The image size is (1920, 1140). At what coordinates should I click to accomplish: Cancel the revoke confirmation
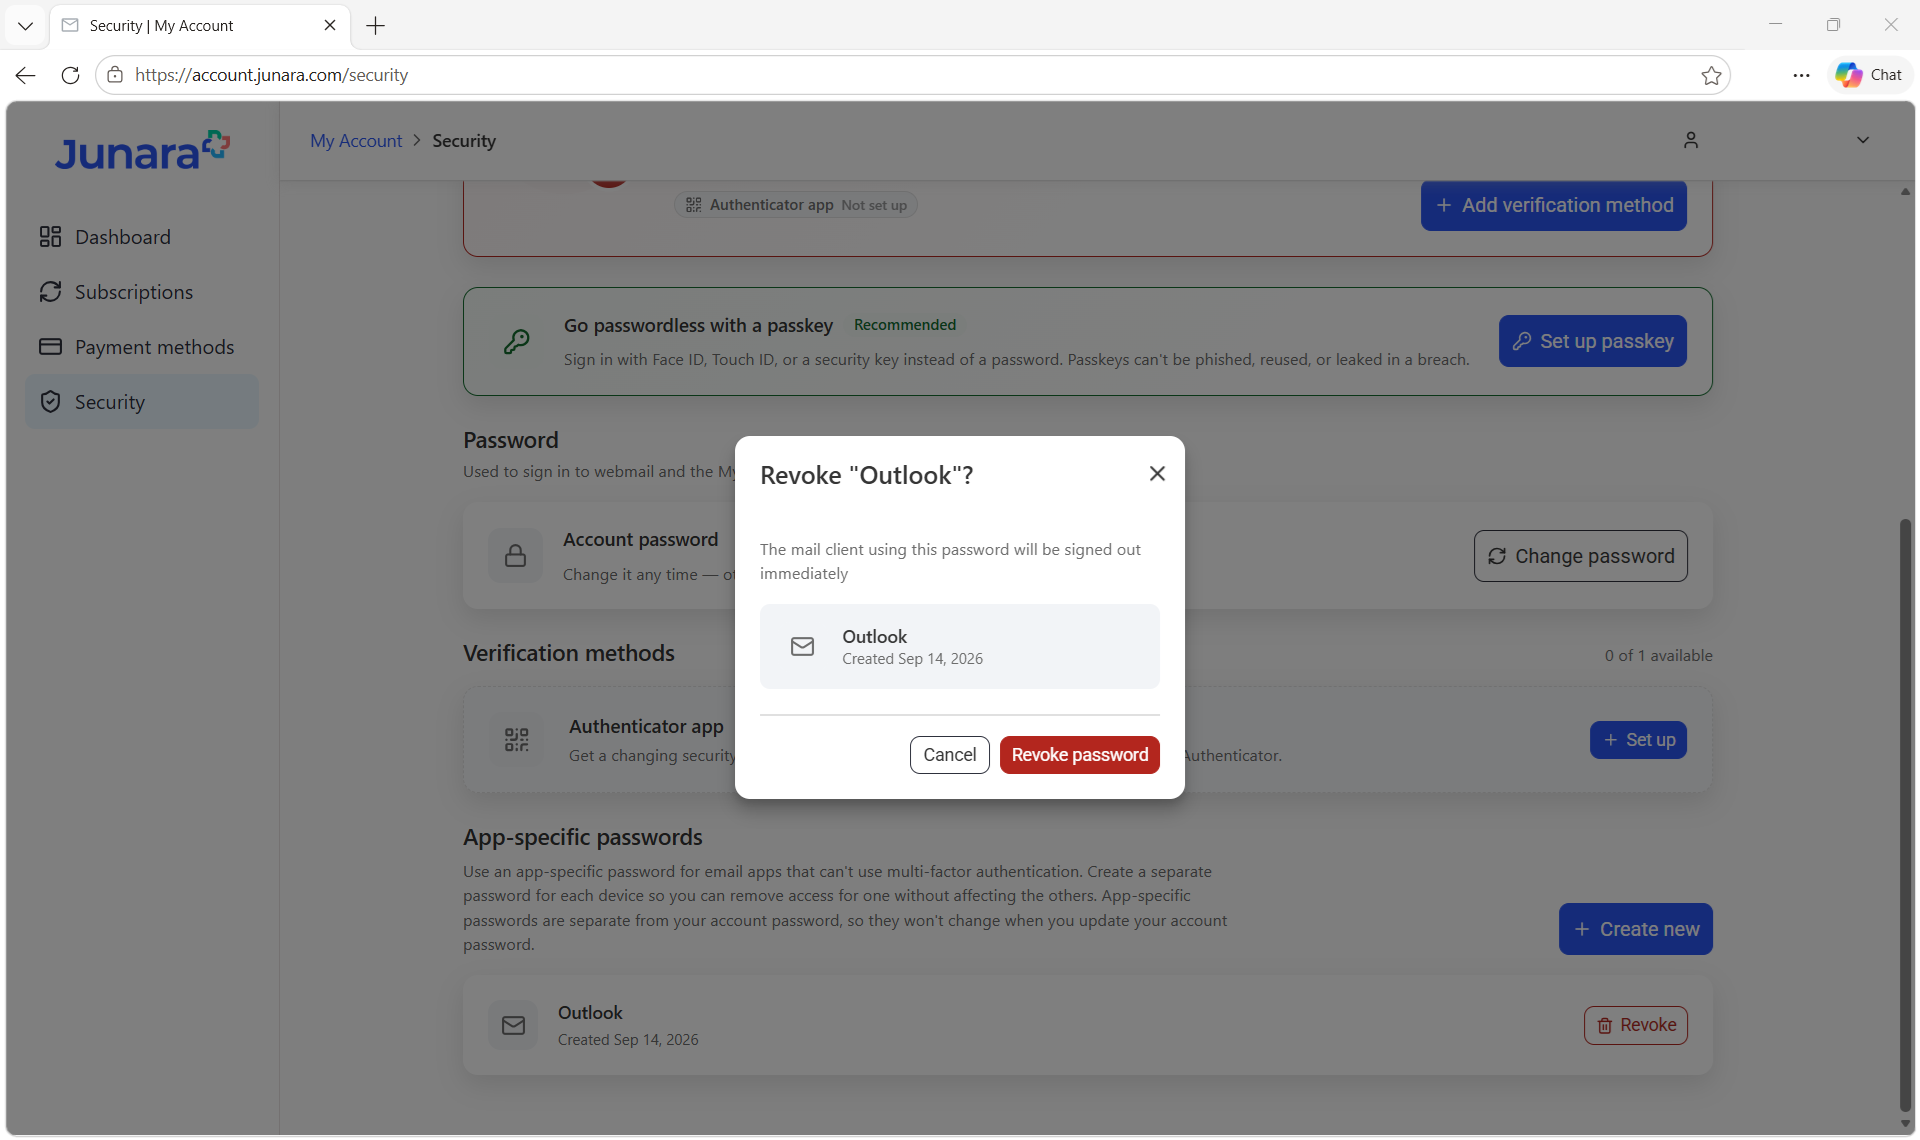pyautogui.click(x=949, y=755)
